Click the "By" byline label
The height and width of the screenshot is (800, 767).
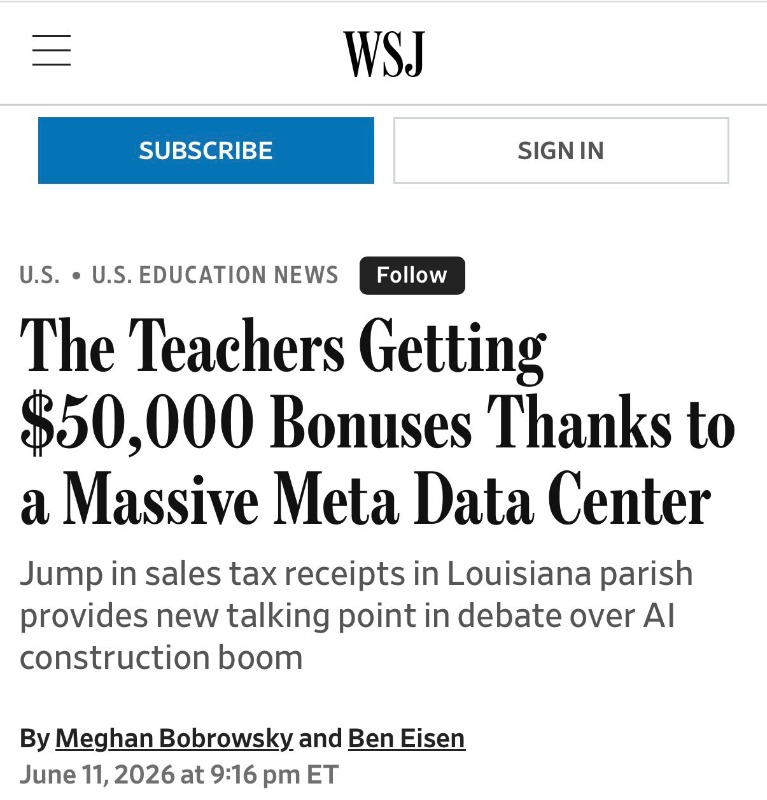[x=34, y=738]
